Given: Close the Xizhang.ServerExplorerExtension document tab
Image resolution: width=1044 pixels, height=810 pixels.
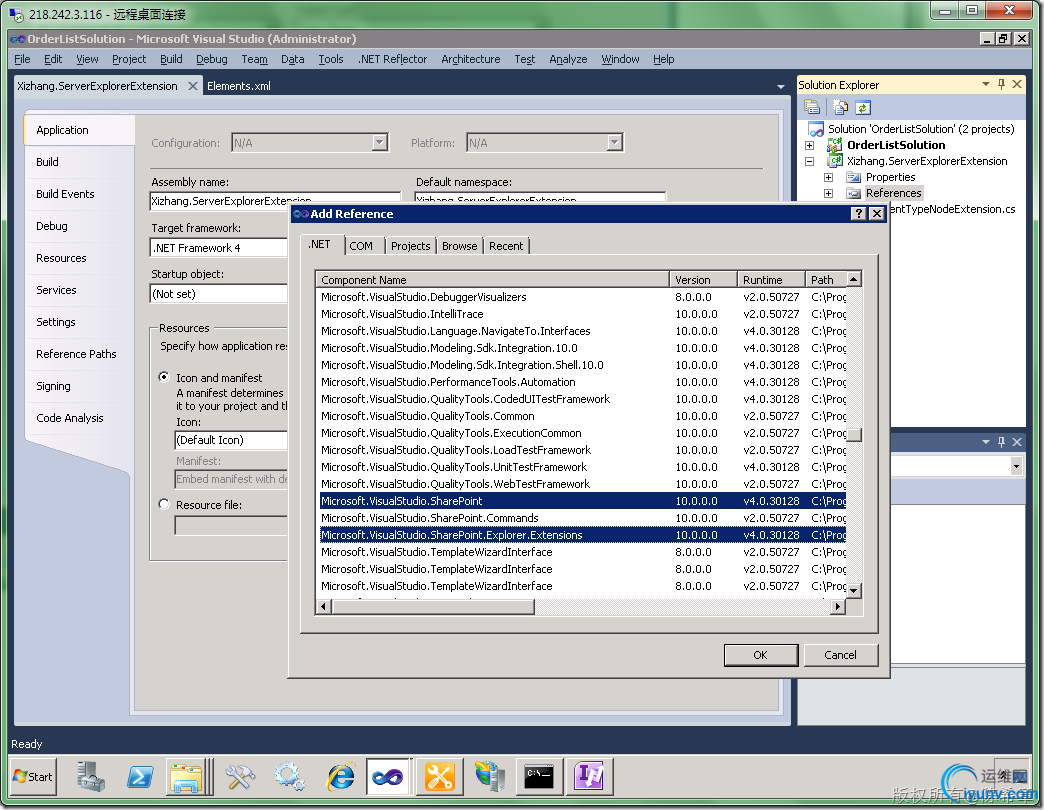Looking at the screenshot, I should coord(192,86).
